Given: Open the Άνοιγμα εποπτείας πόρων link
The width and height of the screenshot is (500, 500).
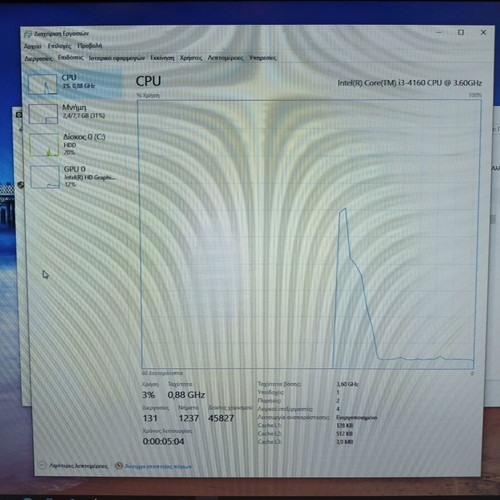Looking at the screenshot, I should 158,466.
